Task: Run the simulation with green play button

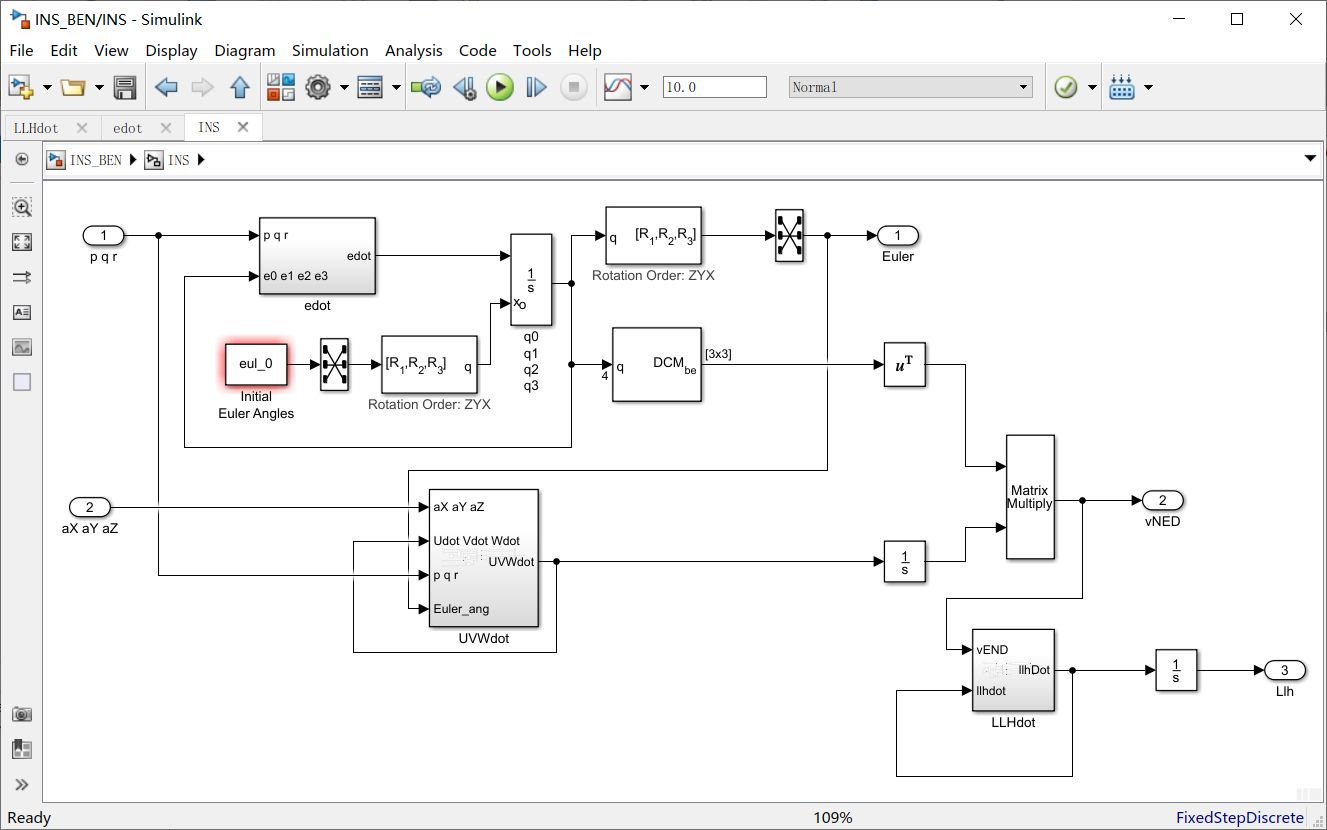Action: [x=500, y=87]
